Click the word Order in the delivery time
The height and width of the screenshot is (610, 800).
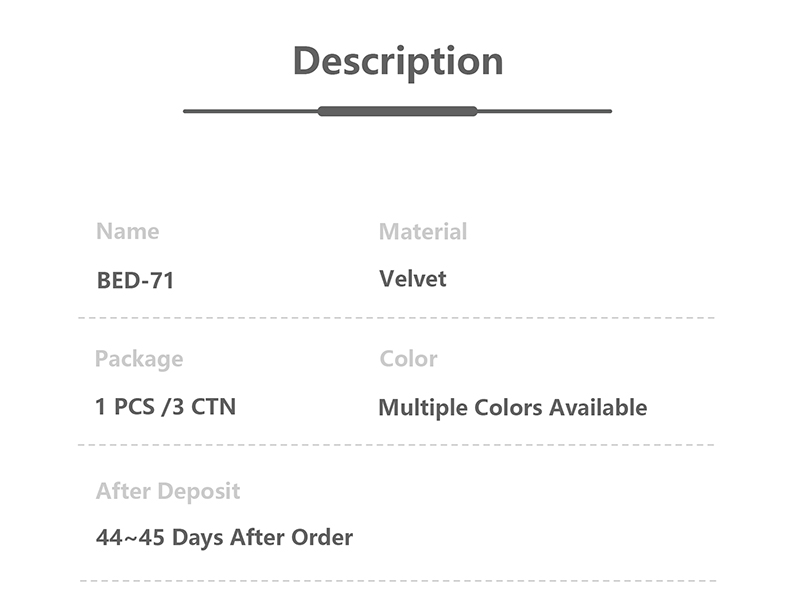[x=321, y=538]
